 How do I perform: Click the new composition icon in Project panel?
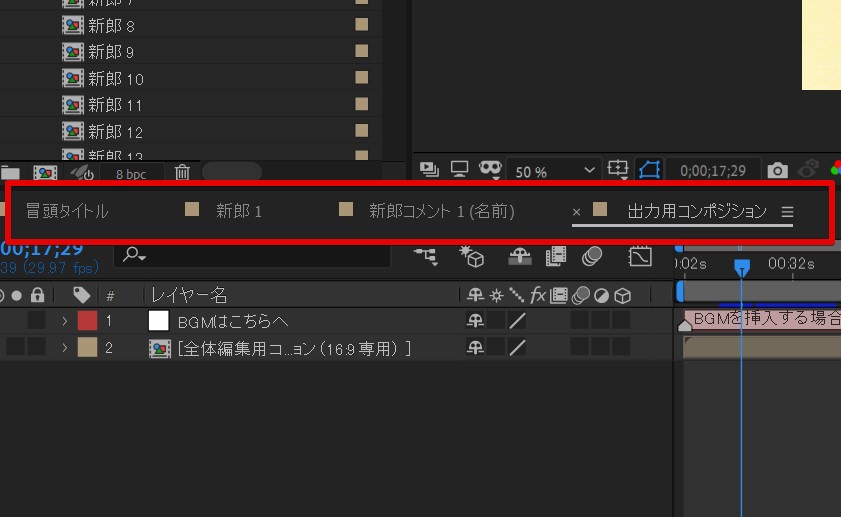(x=45, y=172)
